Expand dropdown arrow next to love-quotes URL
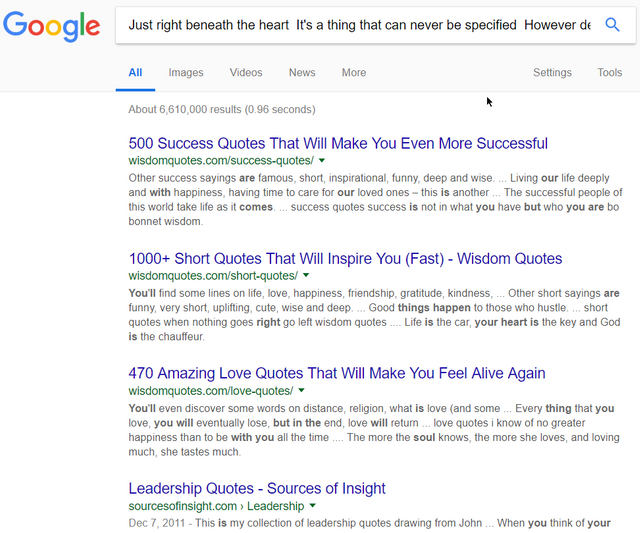640x533 pixels. pos(301,391)
